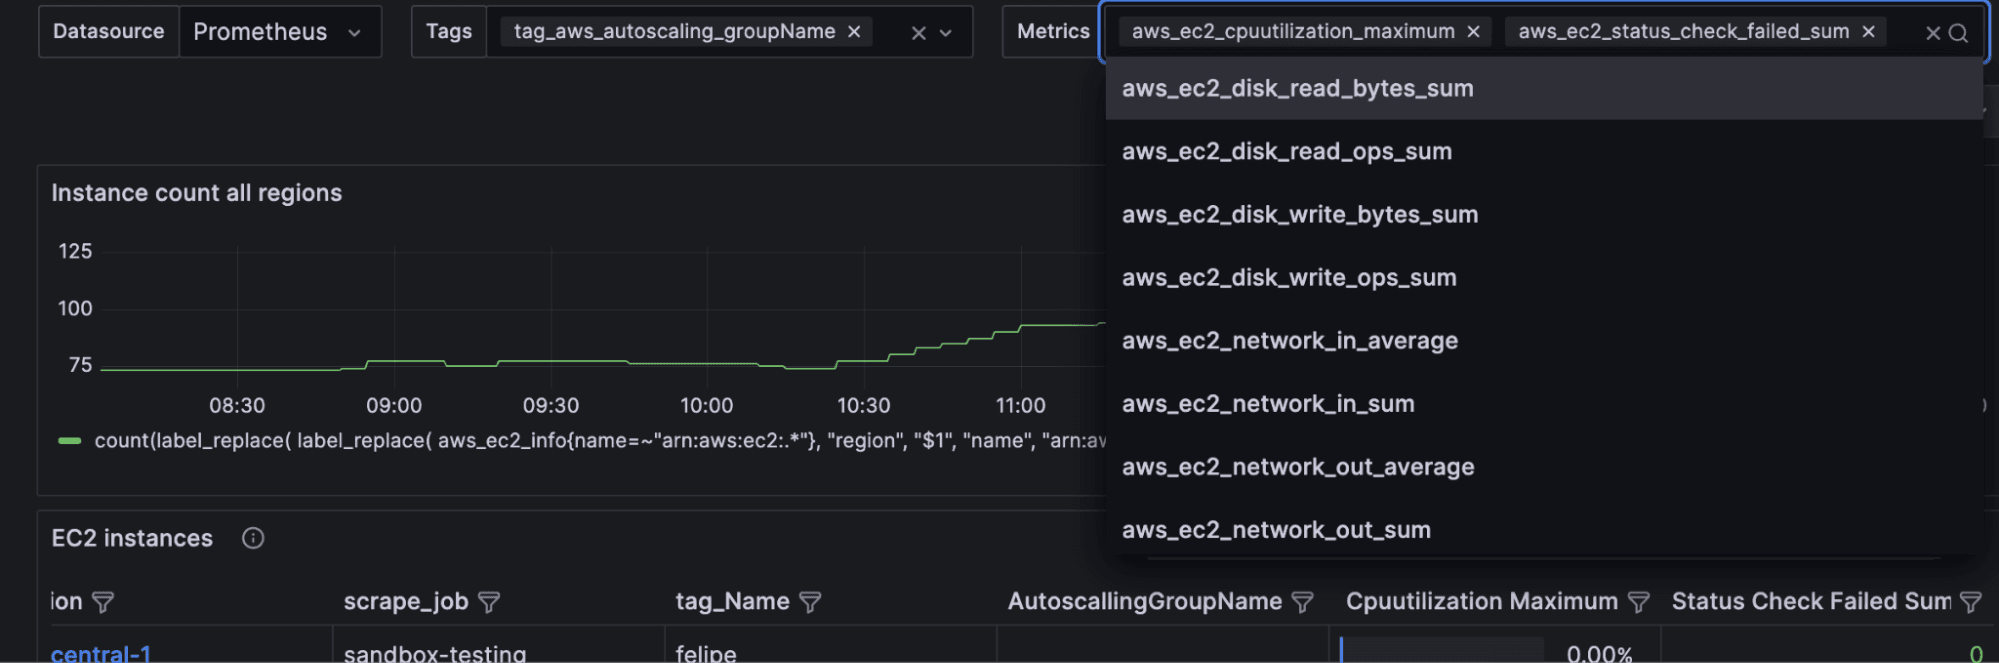This screenshot has width=1999, height=663.
Task: Sort by AutoscallingGroupName column header
Action: tap(1145, 601)
